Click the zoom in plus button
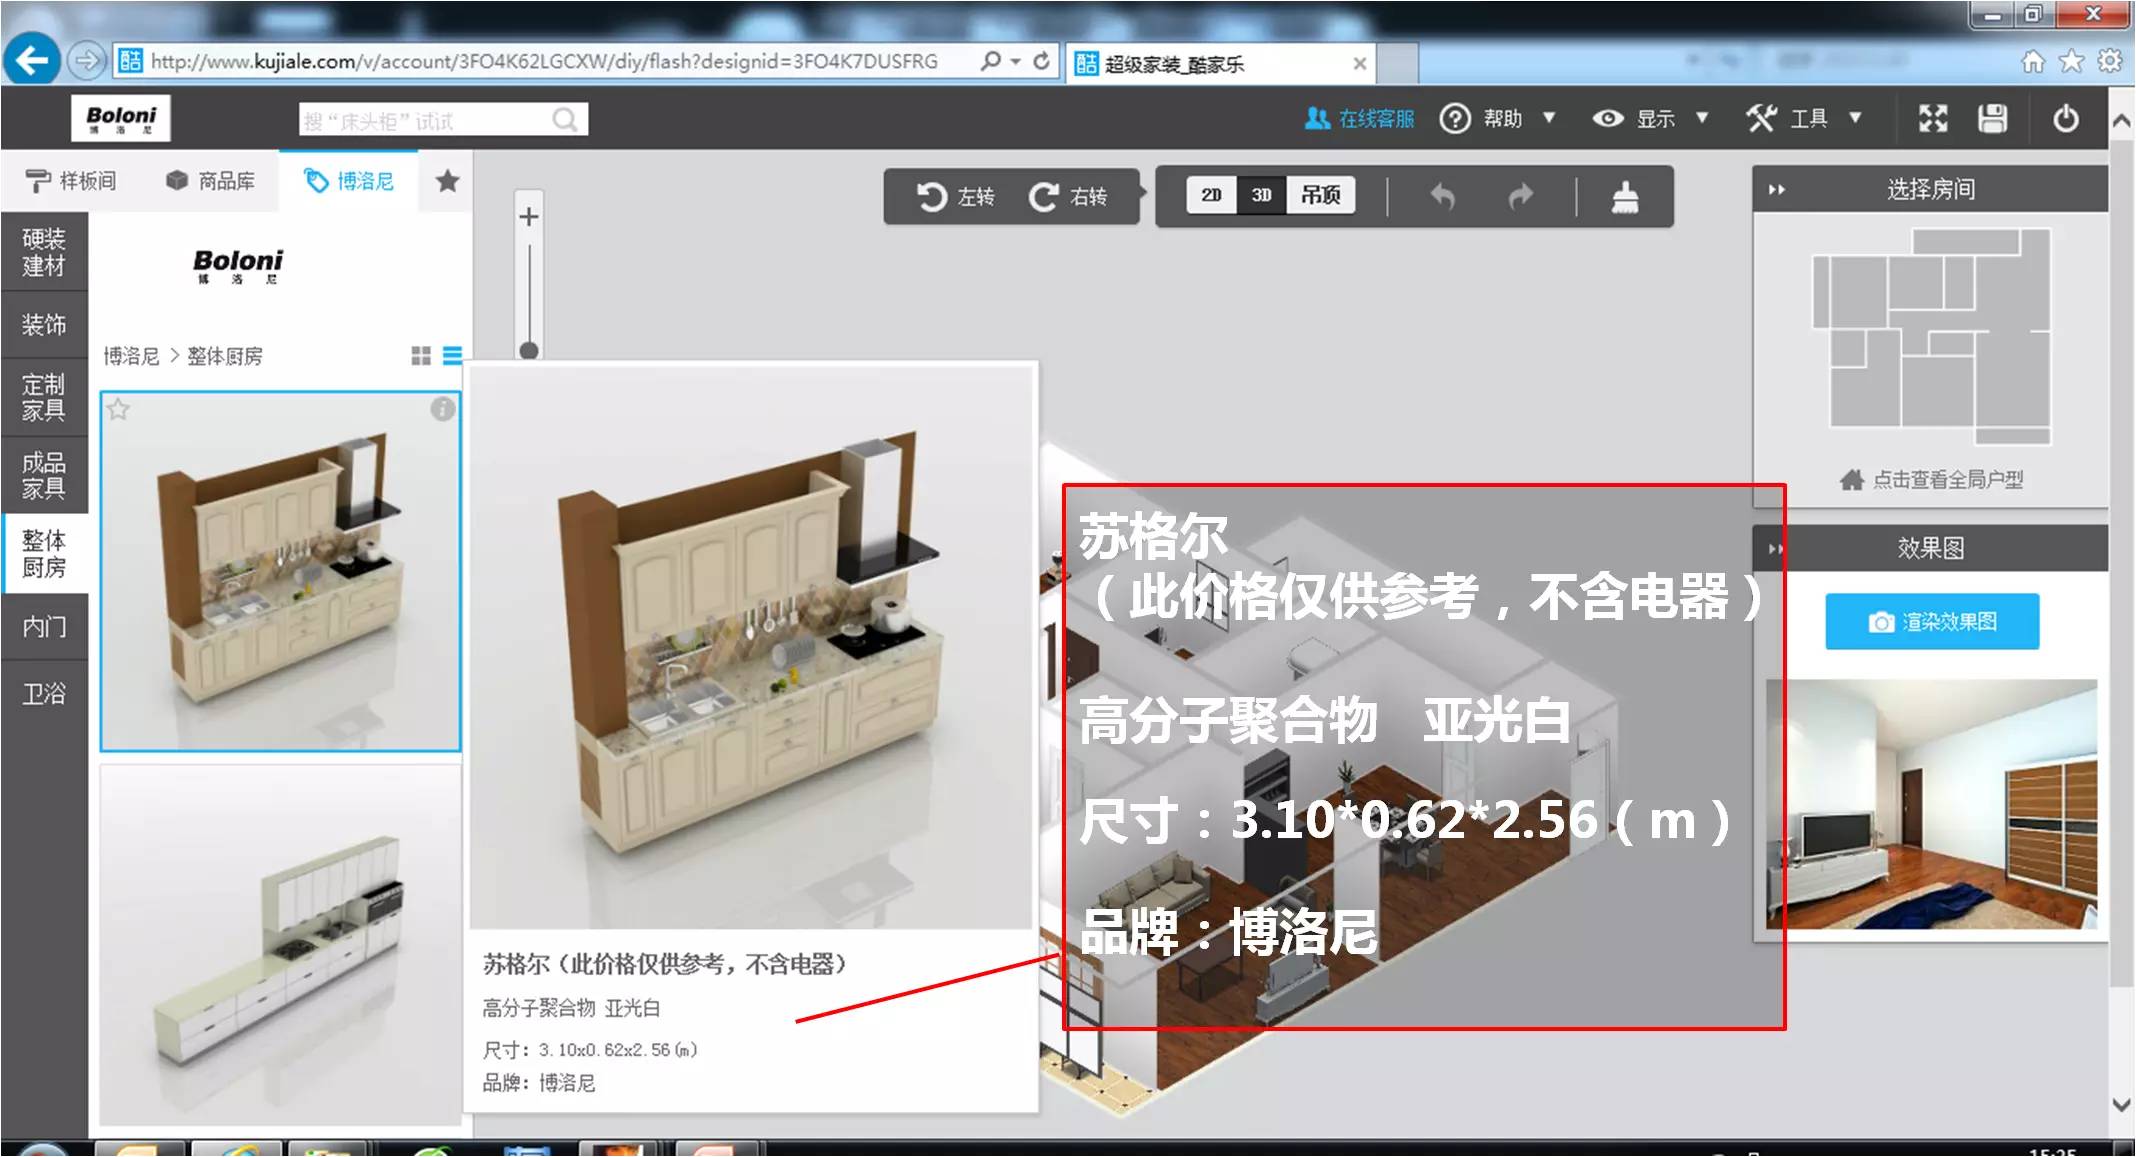Screen dimensions: 2136x1157 [x=529, y=217]
